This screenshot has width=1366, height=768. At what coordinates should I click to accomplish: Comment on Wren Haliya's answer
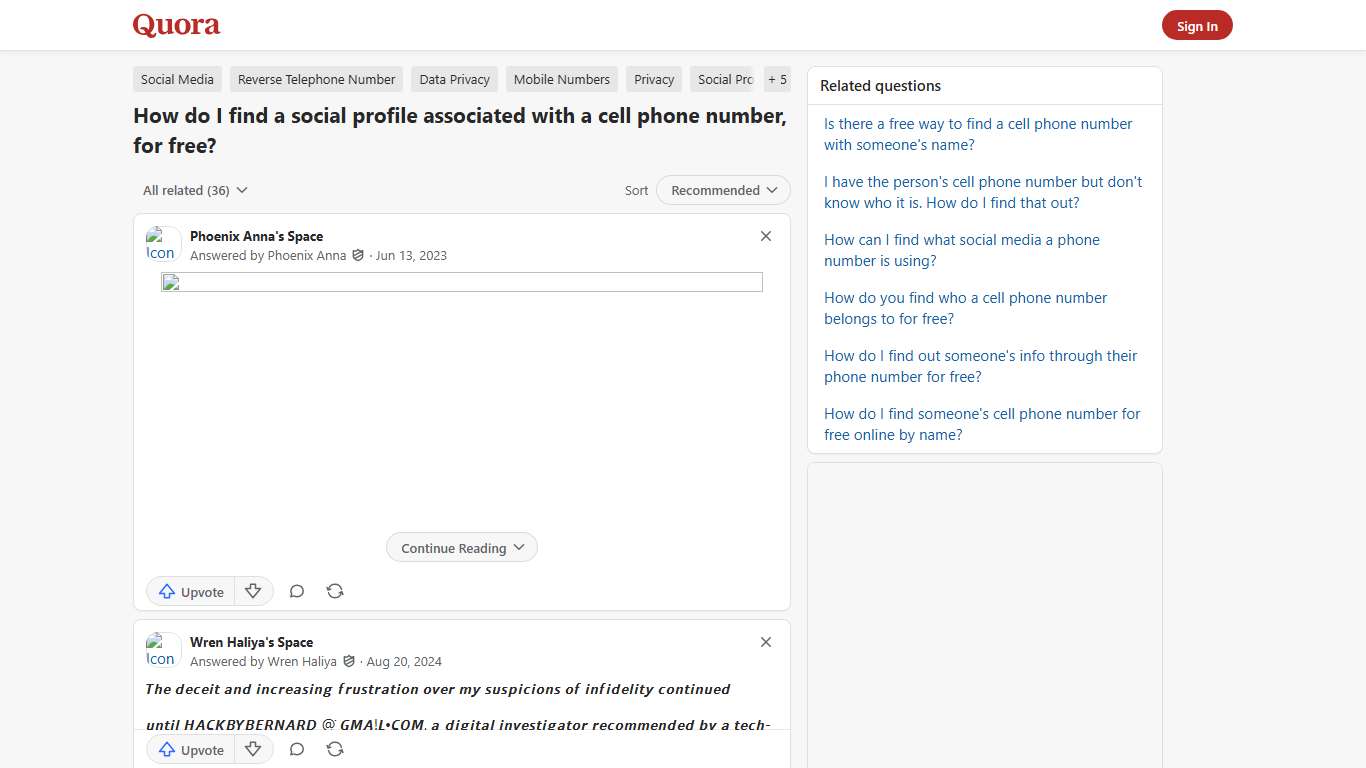(x=297, y=749)
